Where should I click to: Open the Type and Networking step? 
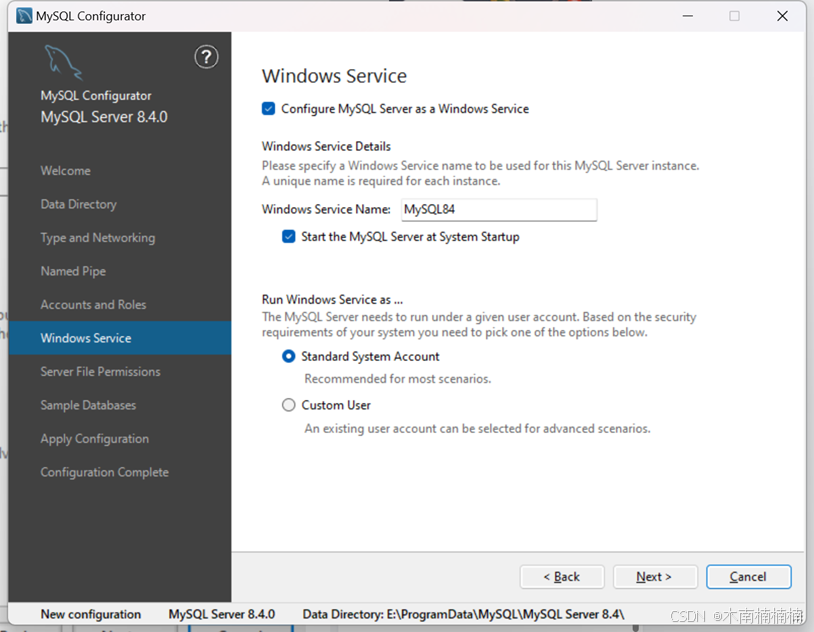point(98,238)
